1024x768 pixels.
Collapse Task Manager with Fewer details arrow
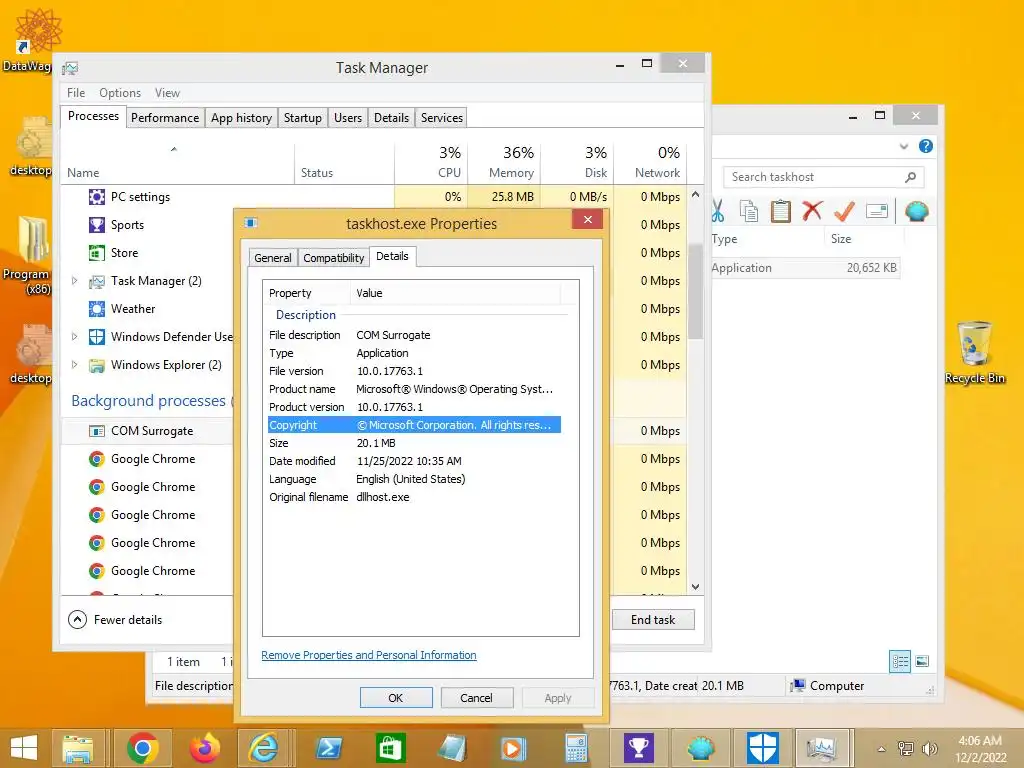[77, 620]
